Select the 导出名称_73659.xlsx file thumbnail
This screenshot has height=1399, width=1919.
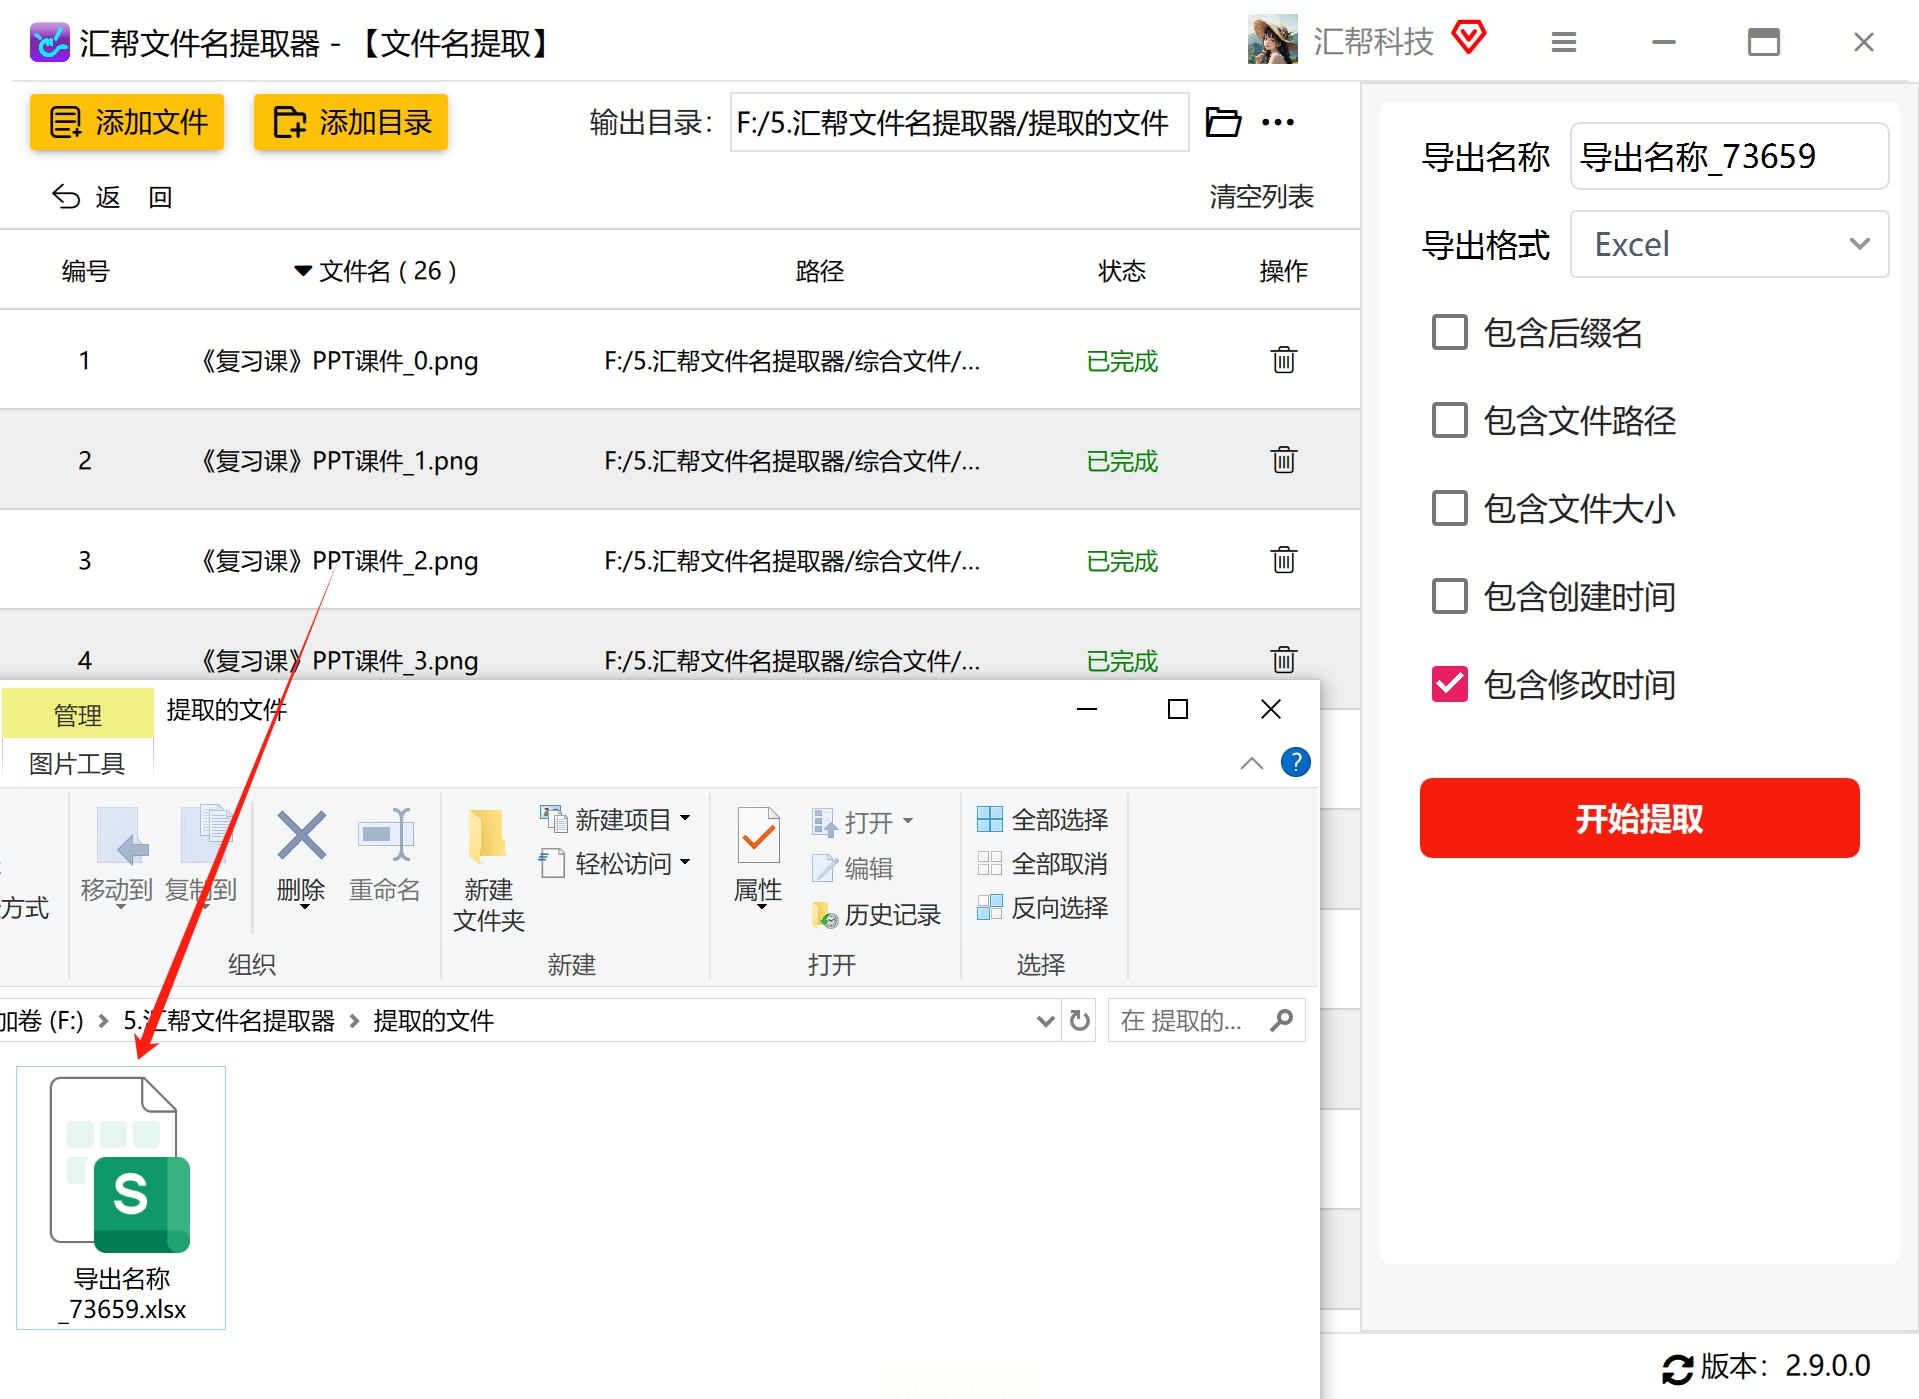pos(121,1196)
